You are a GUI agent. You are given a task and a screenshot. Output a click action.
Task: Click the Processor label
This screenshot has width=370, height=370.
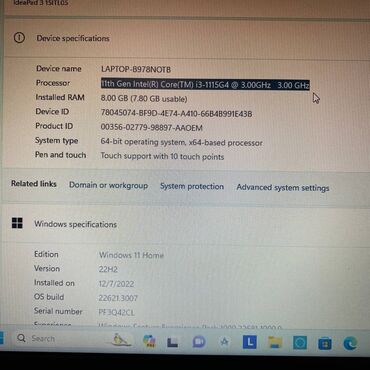pyautogui.click(x=53, y=83)
